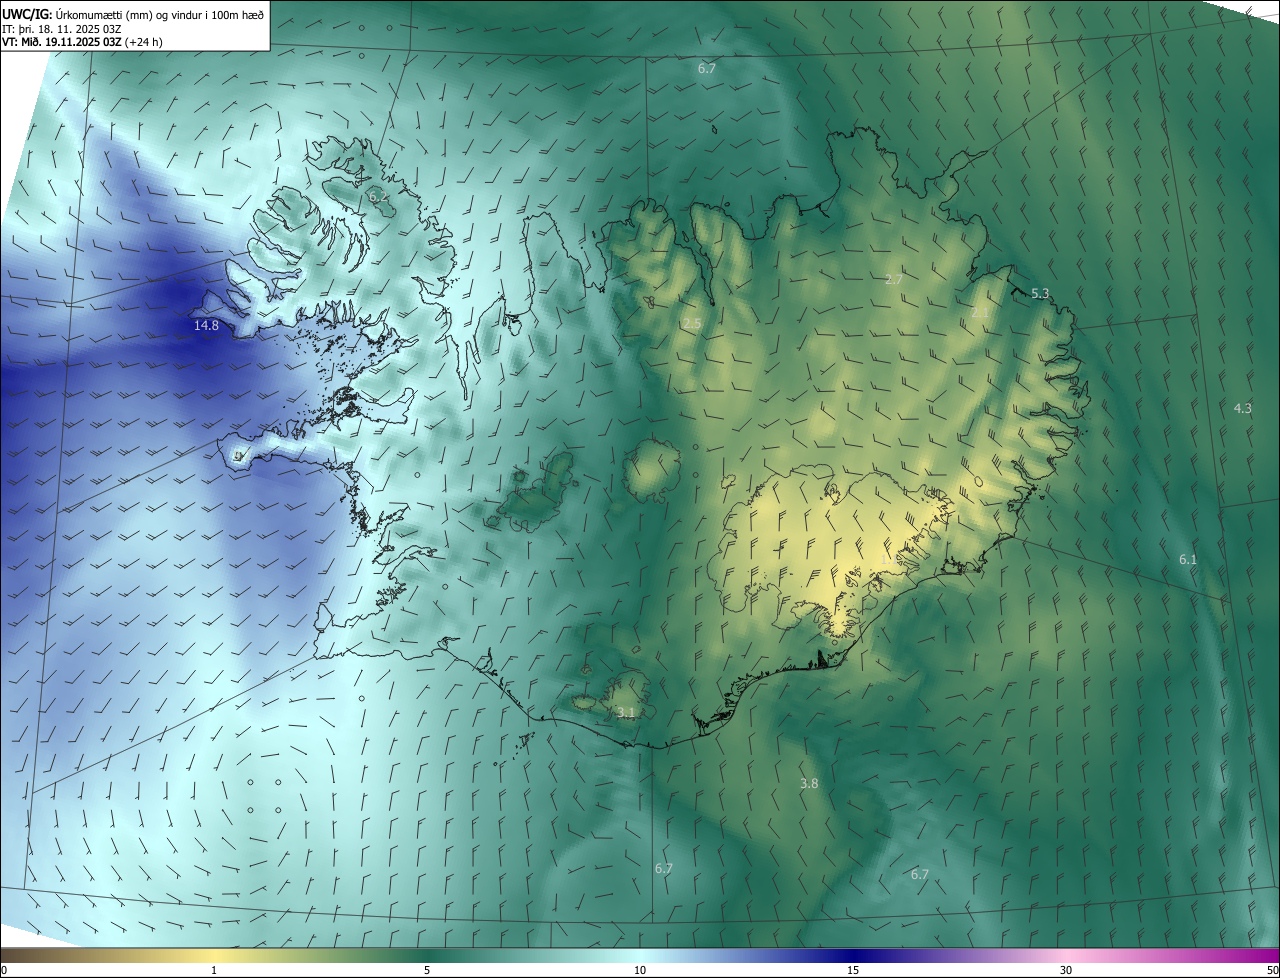Viewport: 1280px width, 978px height.
Task: Click the 6.7 value label north of Iceland
Action: pyautogui.click(x=706, y=68)
